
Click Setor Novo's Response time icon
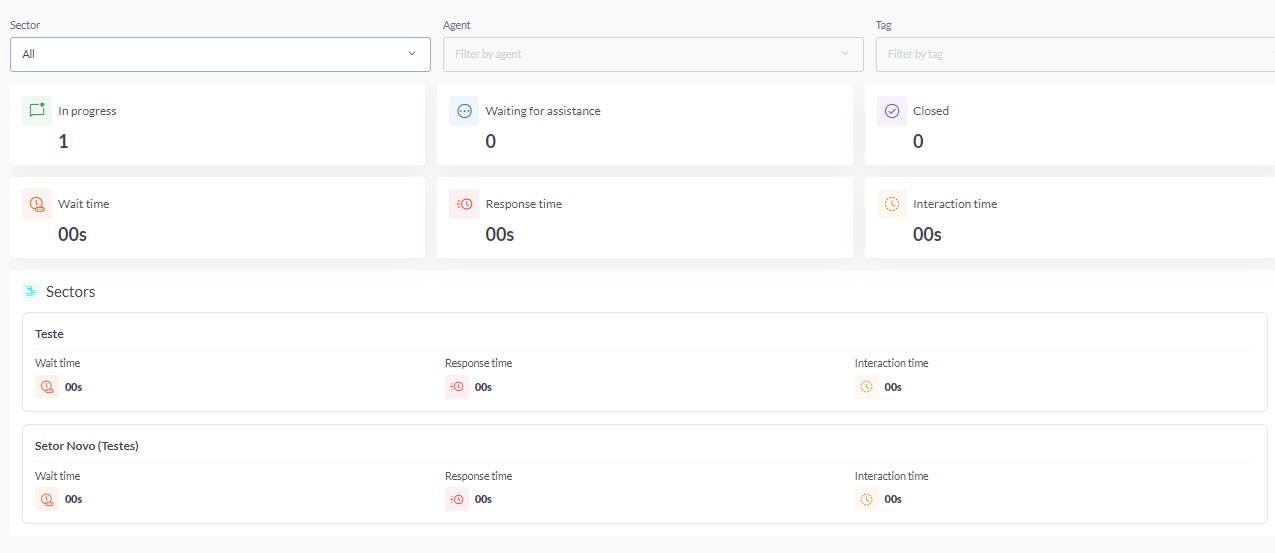(x=457, y=499)
